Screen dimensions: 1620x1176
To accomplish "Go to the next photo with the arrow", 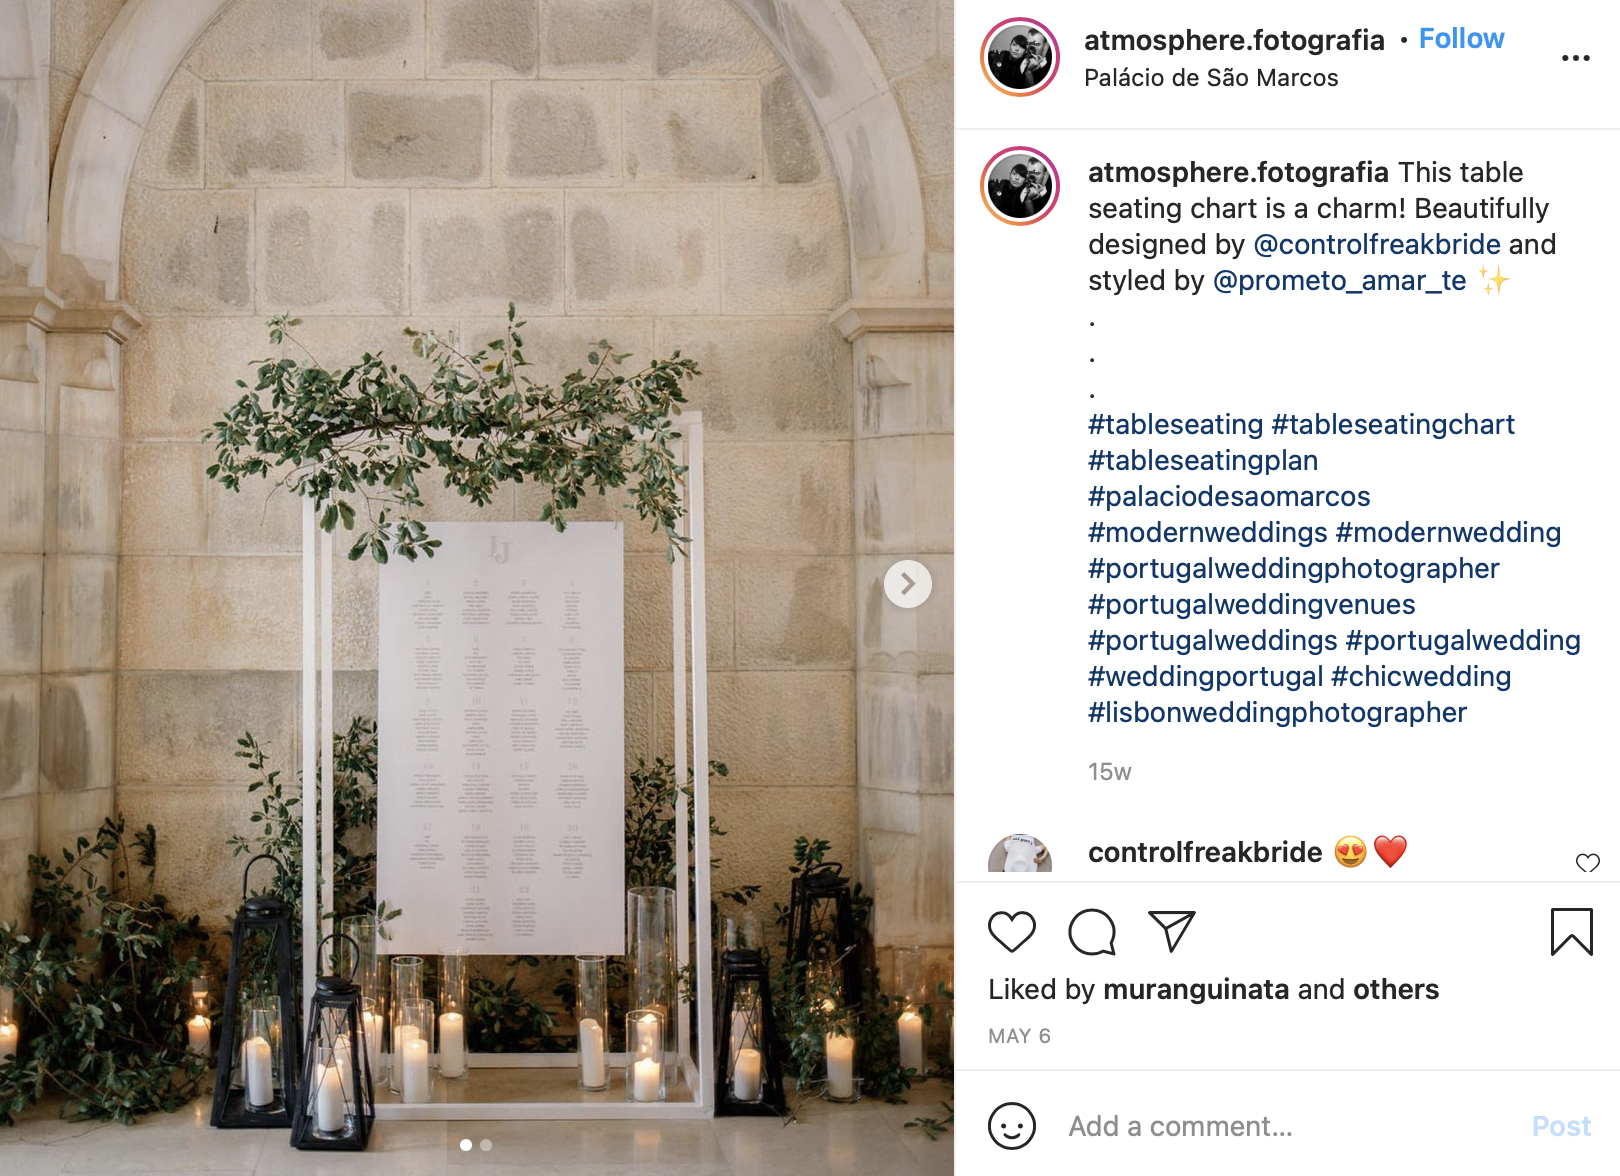I will pos(908,584).
